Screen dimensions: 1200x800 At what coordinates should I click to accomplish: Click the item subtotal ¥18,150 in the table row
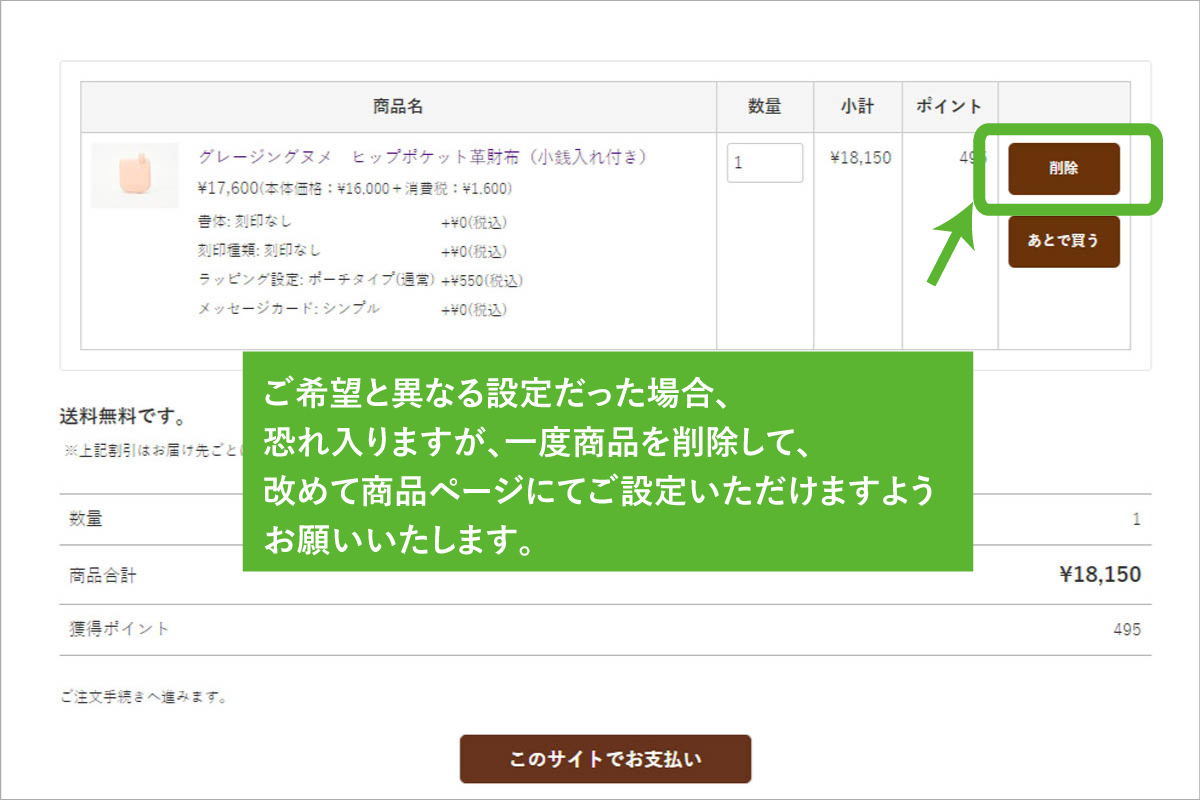(860, 158)
